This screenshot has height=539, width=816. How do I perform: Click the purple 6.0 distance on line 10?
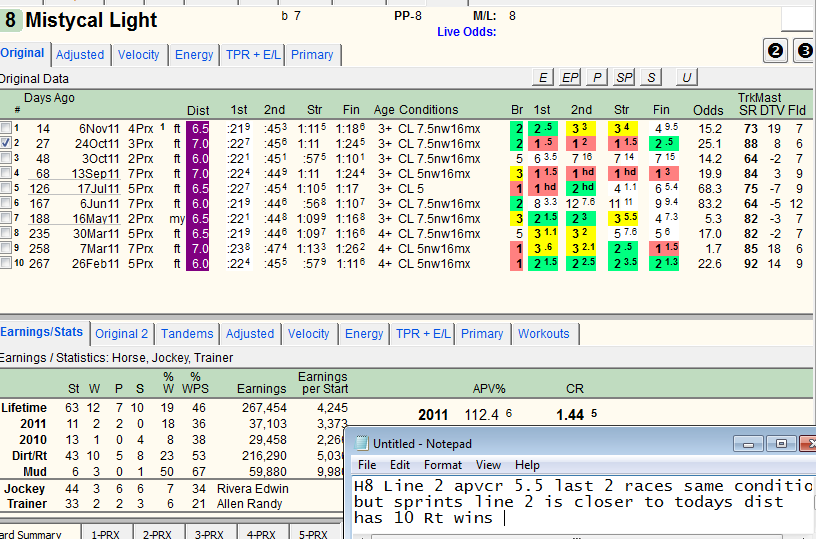point(200,264)
